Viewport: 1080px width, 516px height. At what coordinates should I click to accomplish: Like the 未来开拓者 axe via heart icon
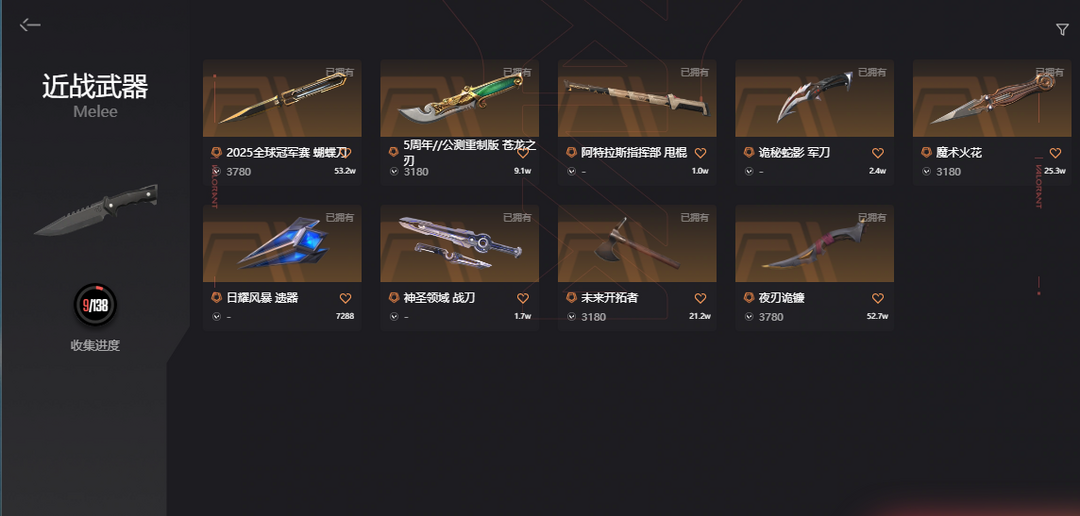click(700, 298)
